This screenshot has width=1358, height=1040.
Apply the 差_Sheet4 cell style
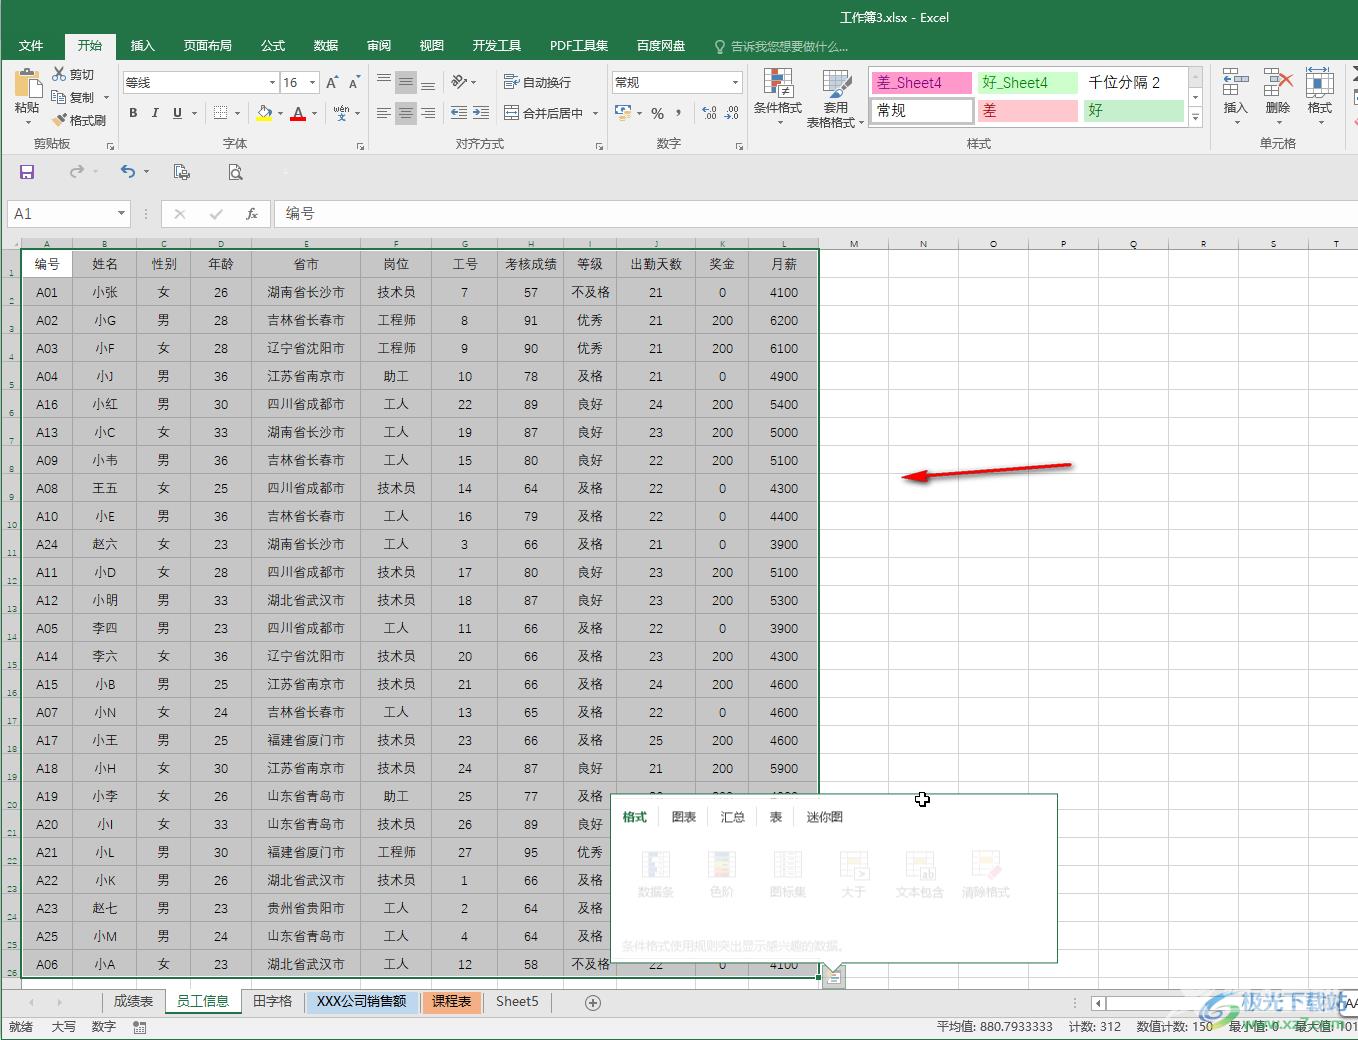pyautogui.click(x=921, y=83)
